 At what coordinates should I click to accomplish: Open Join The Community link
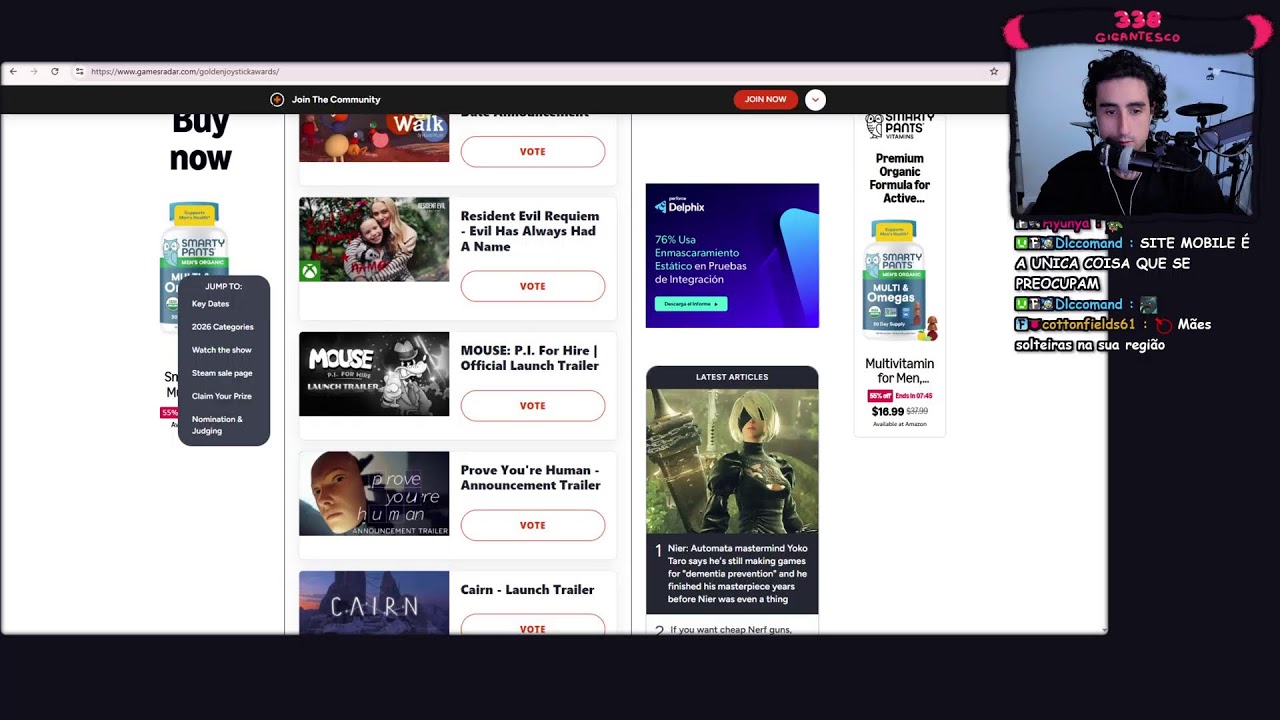coord(336,99)
